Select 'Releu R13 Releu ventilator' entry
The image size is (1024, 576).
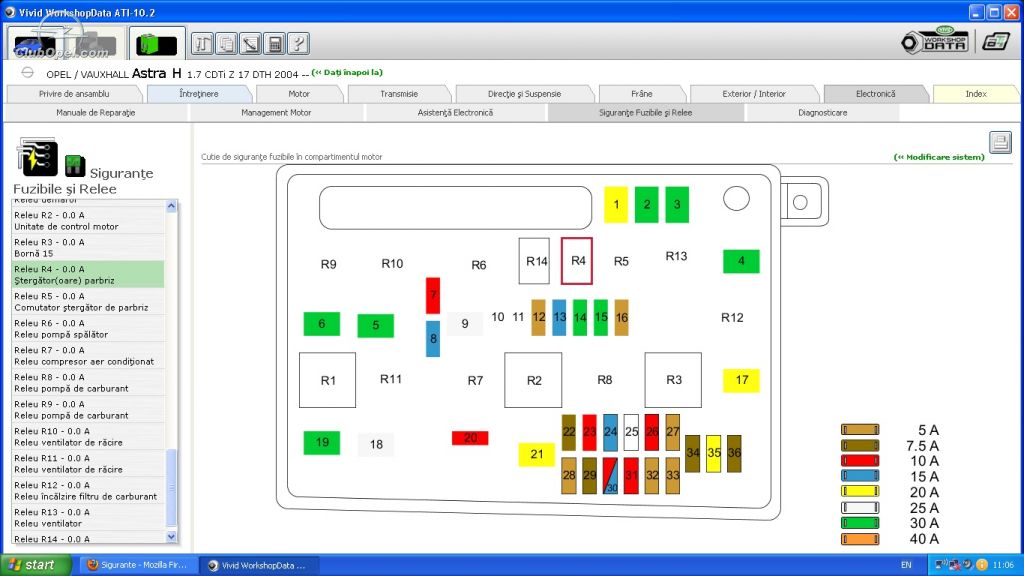[x=88, y=517]
